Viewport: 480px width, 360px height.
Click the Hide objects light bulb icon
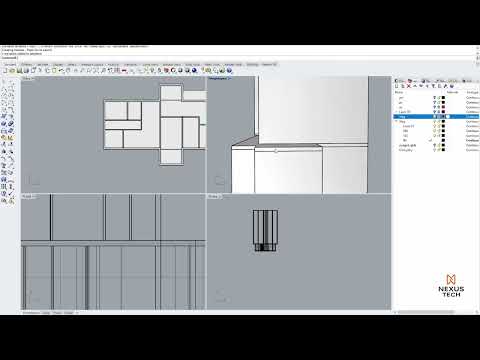(152, 70)
